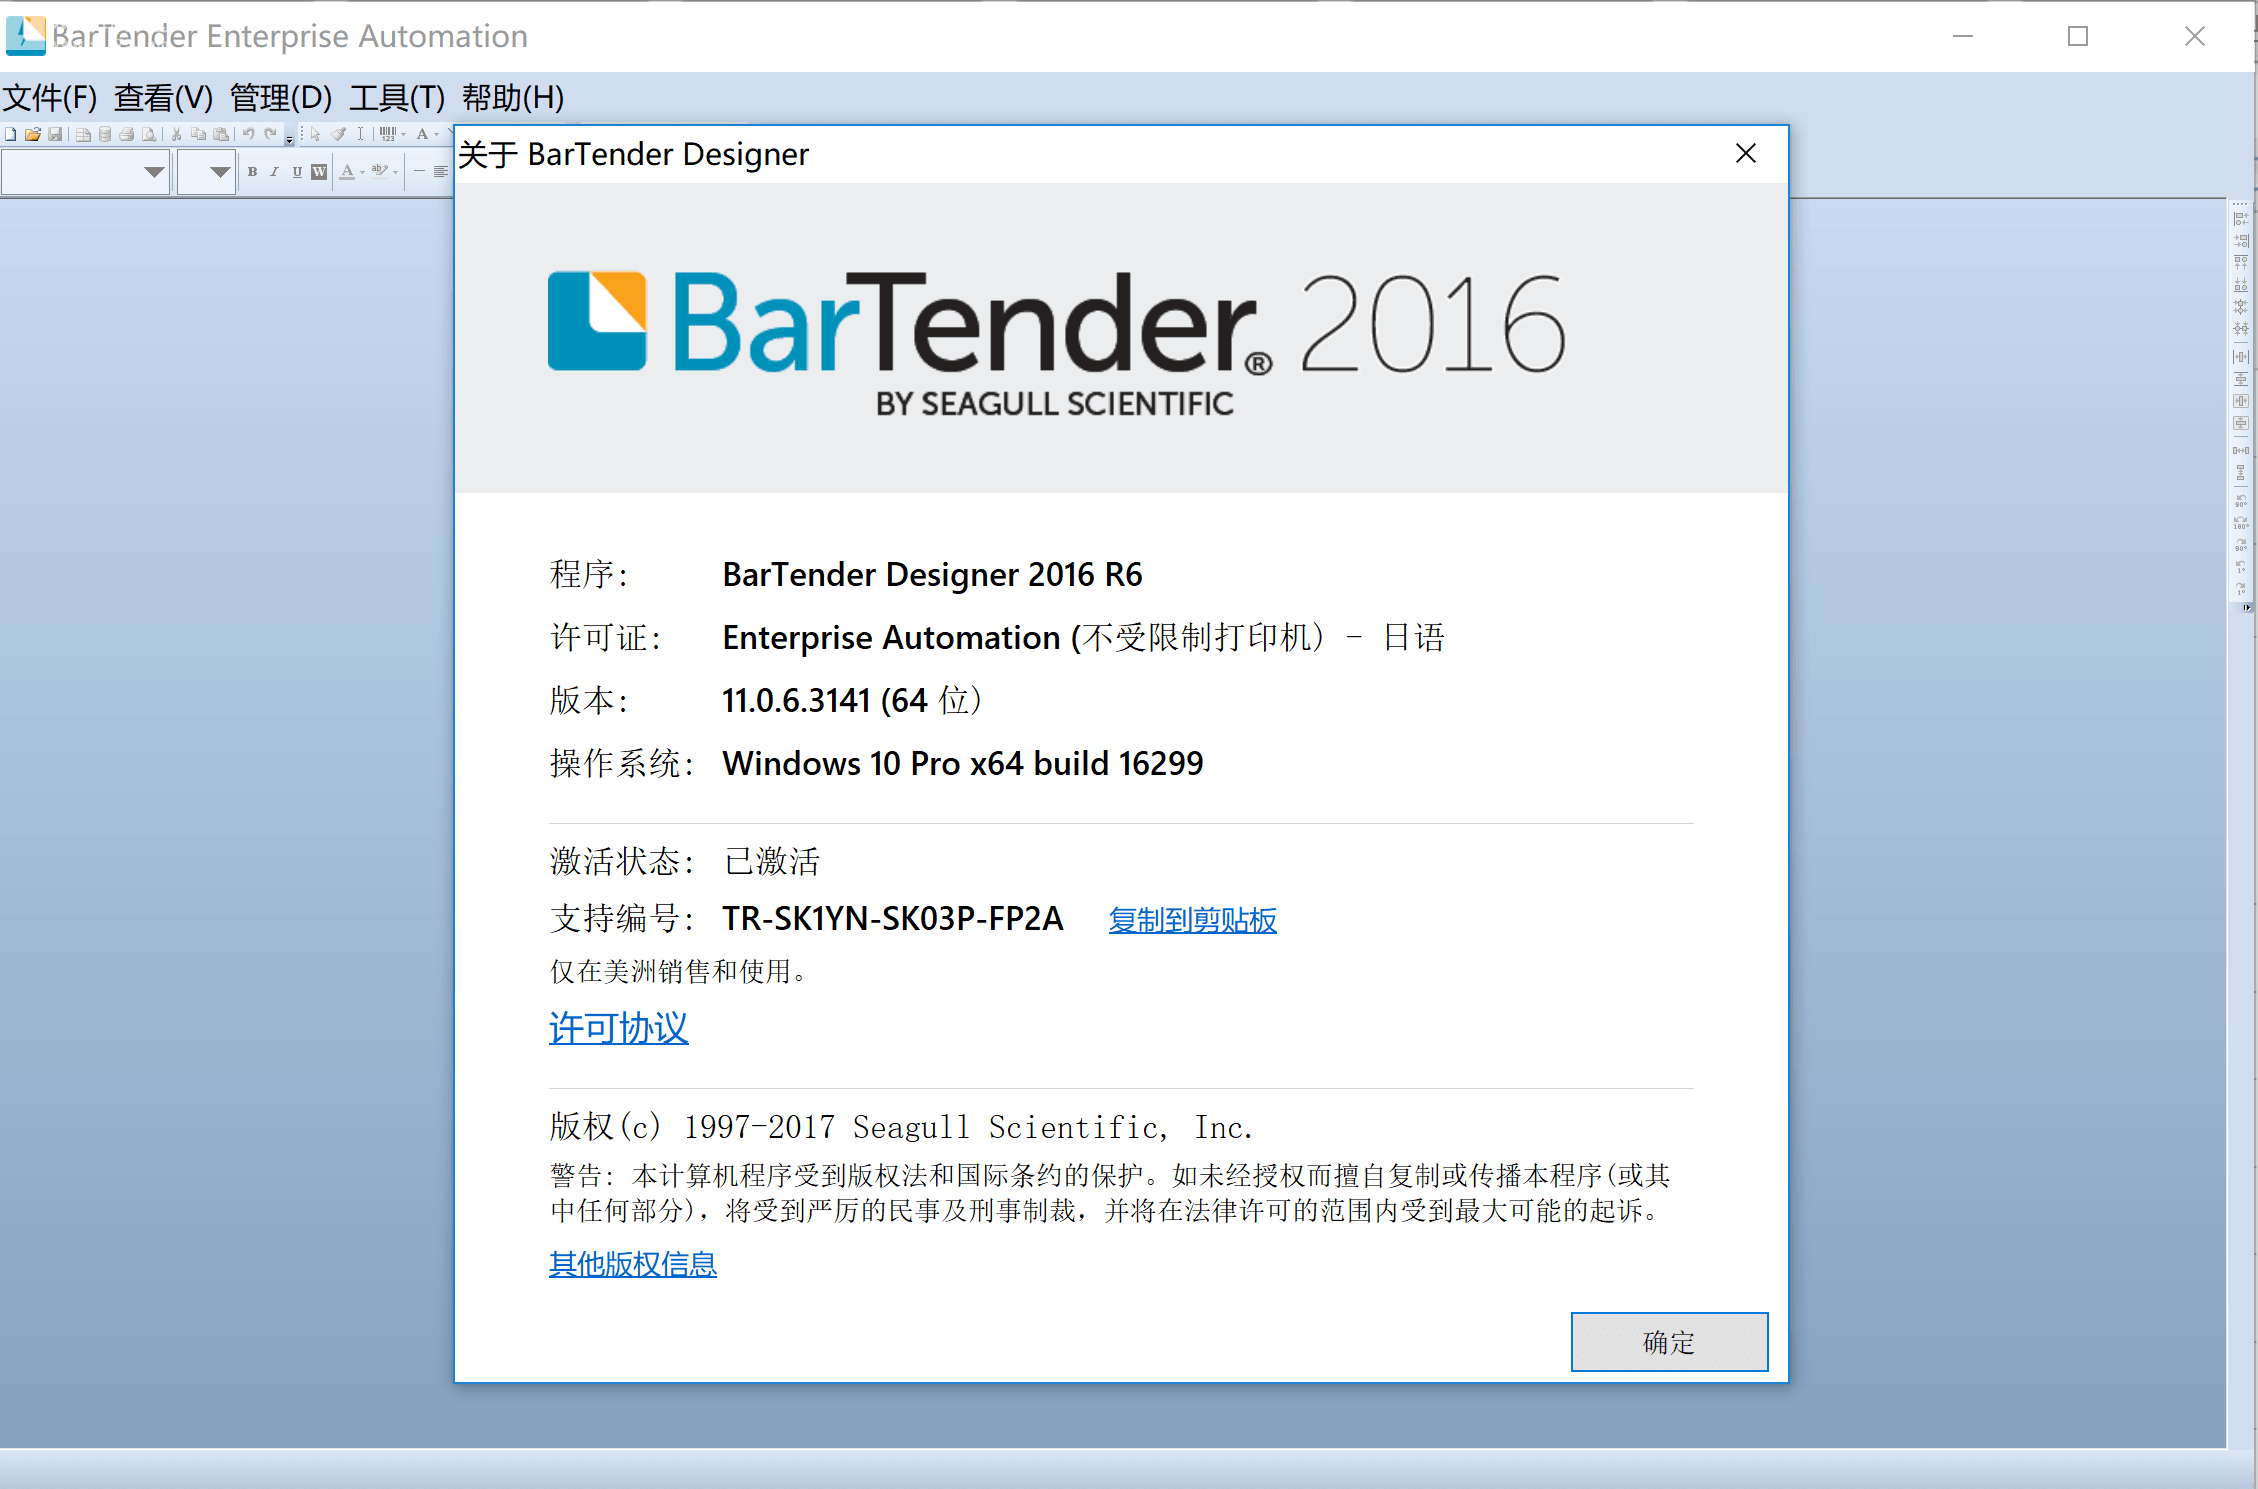Viewport: 2258px width, 1489px height.
Task: Open the 查看(V) menu
Action: pos(164,97)
